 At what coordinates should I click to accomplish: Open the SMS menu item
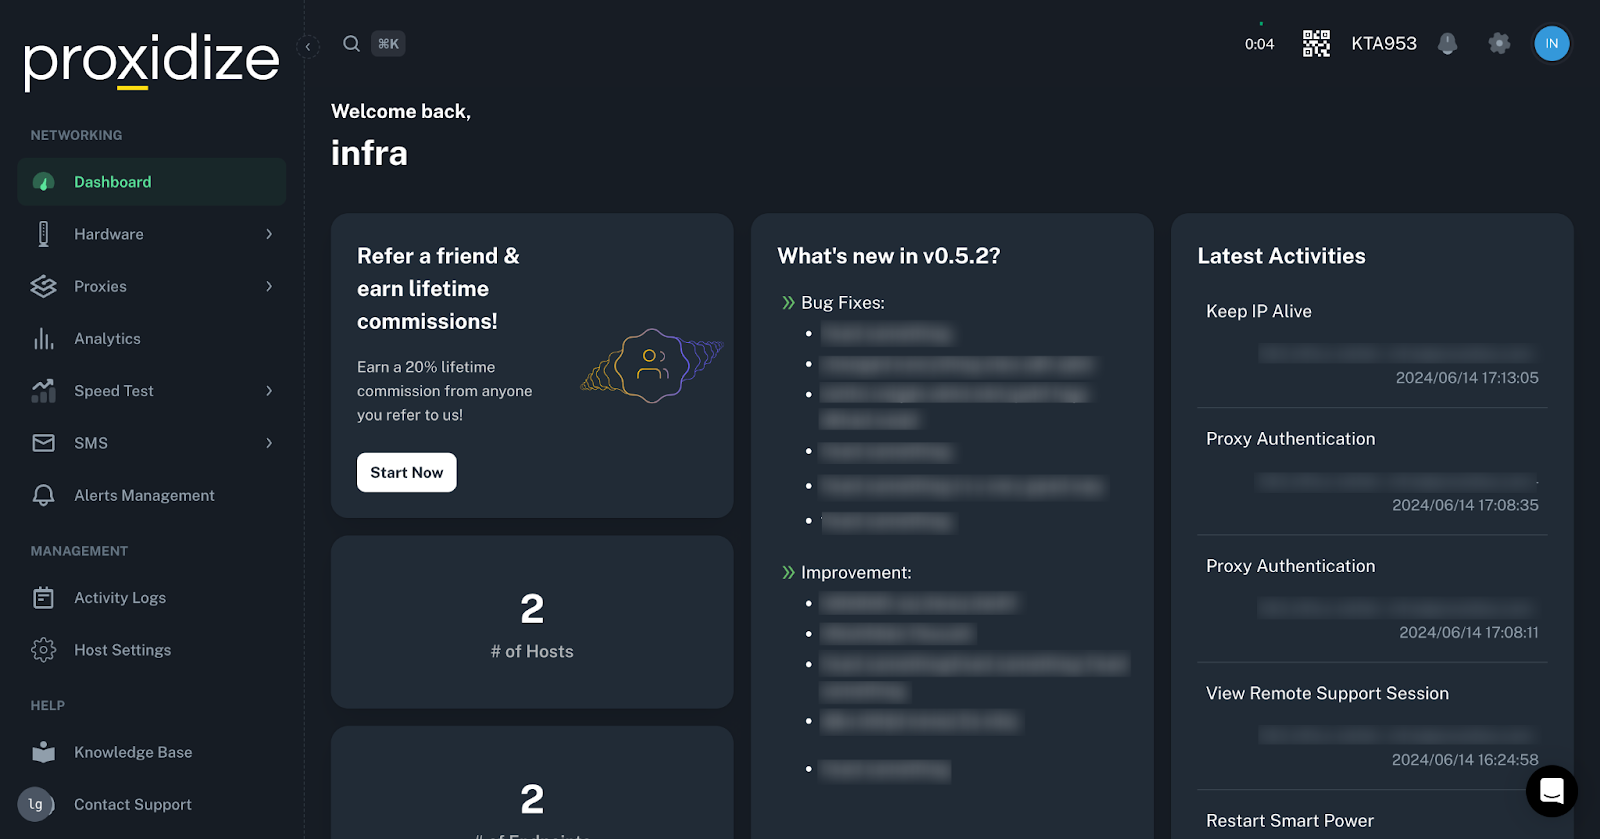click(x=151, y=443)
